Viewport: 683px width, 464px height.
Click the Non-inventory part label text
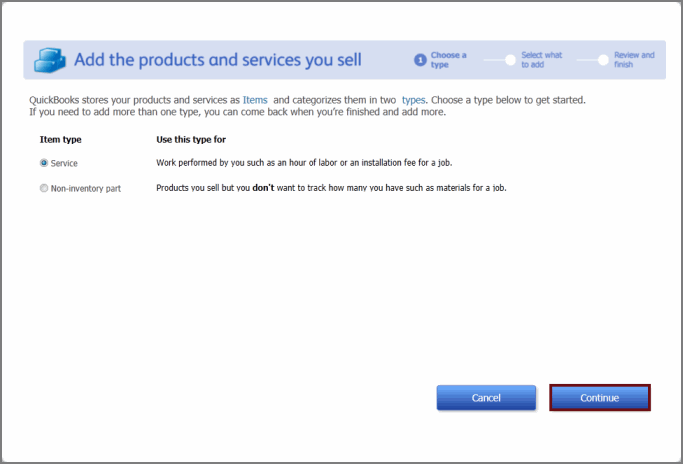coord(86,189)
